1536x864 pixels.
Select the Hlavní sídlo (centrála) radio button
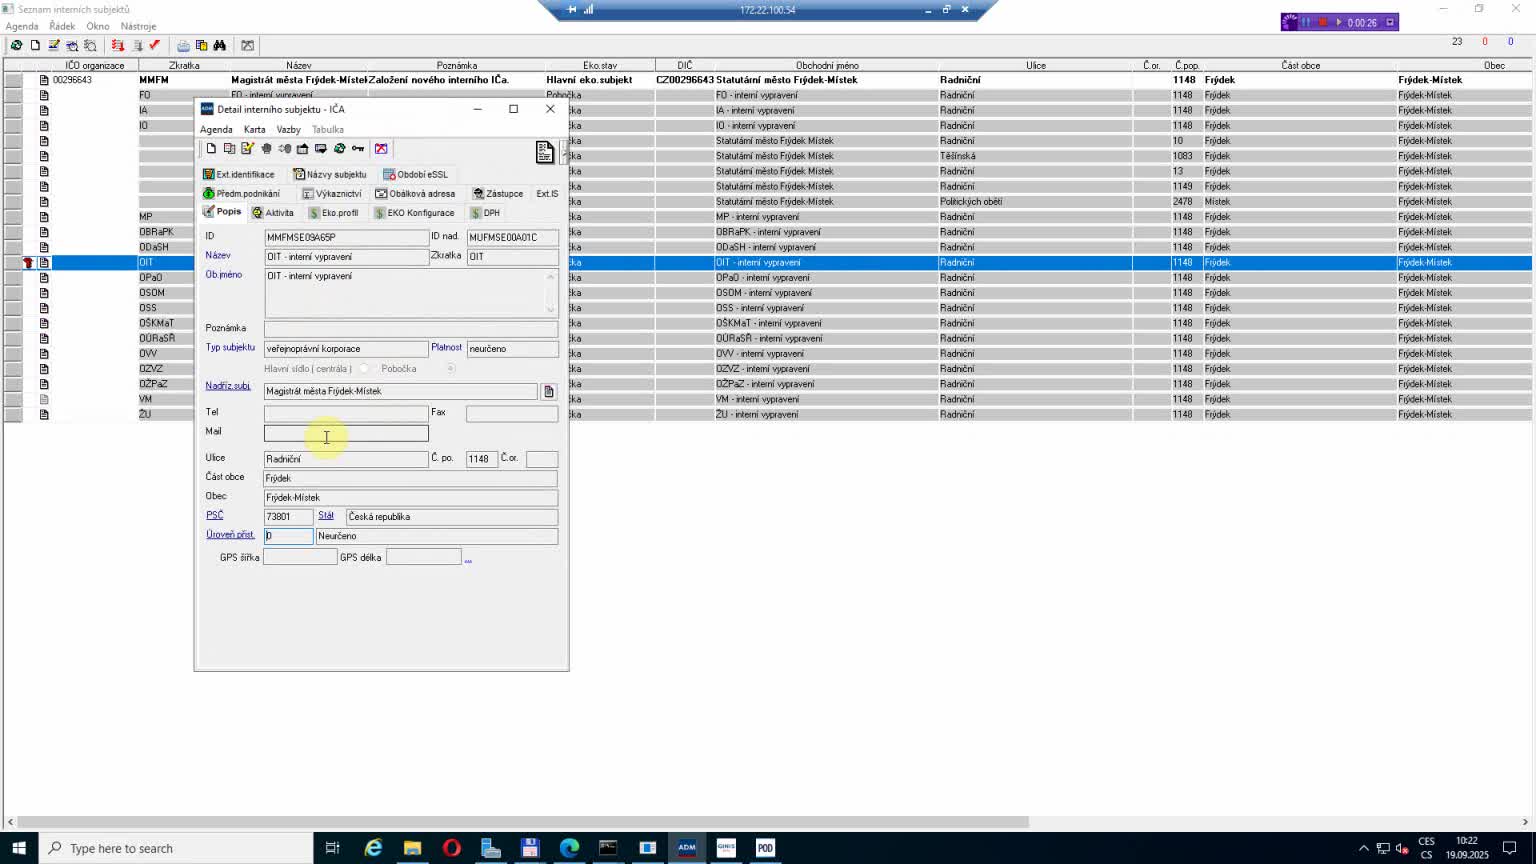364,369
